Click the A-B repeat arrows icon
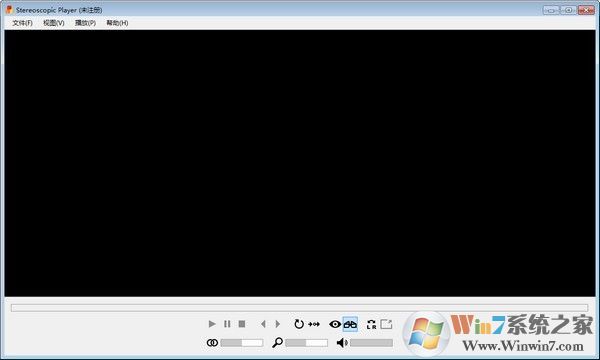The width and height of the screenshot is (600, 360). click(x=314, y=324)
